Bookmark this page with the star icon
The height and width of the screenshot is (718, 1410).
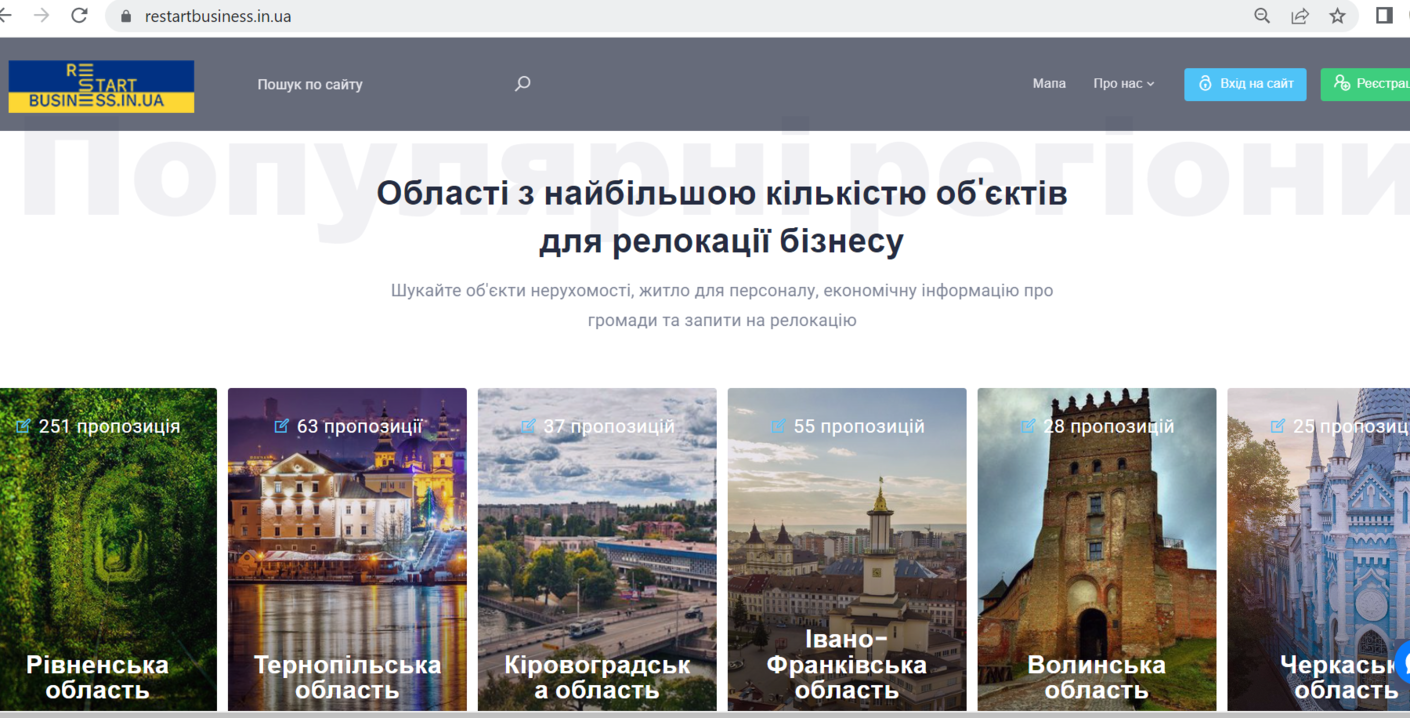(x=1337, y=16)
